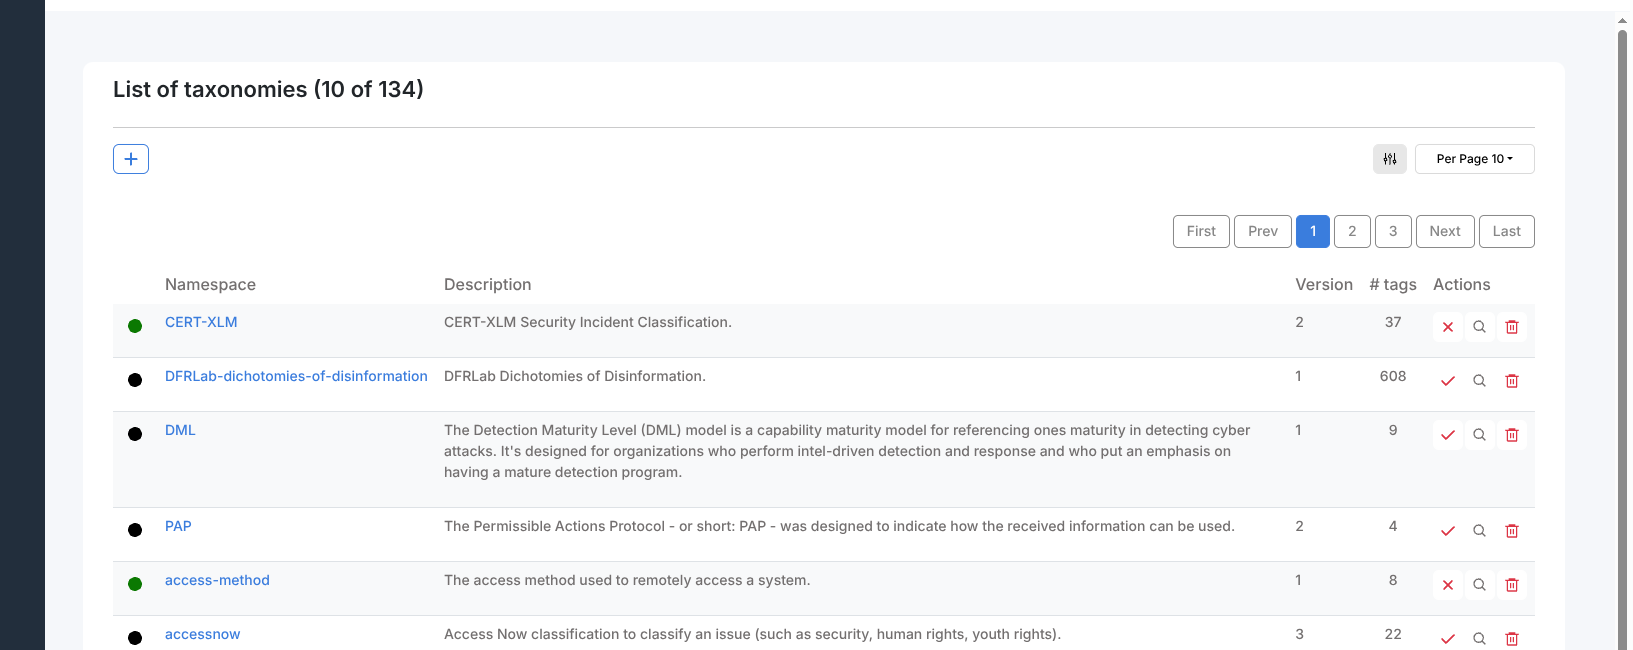
Task: Enable DML taxonomy with checkmark icon
Action: (x=1447, y=435)
